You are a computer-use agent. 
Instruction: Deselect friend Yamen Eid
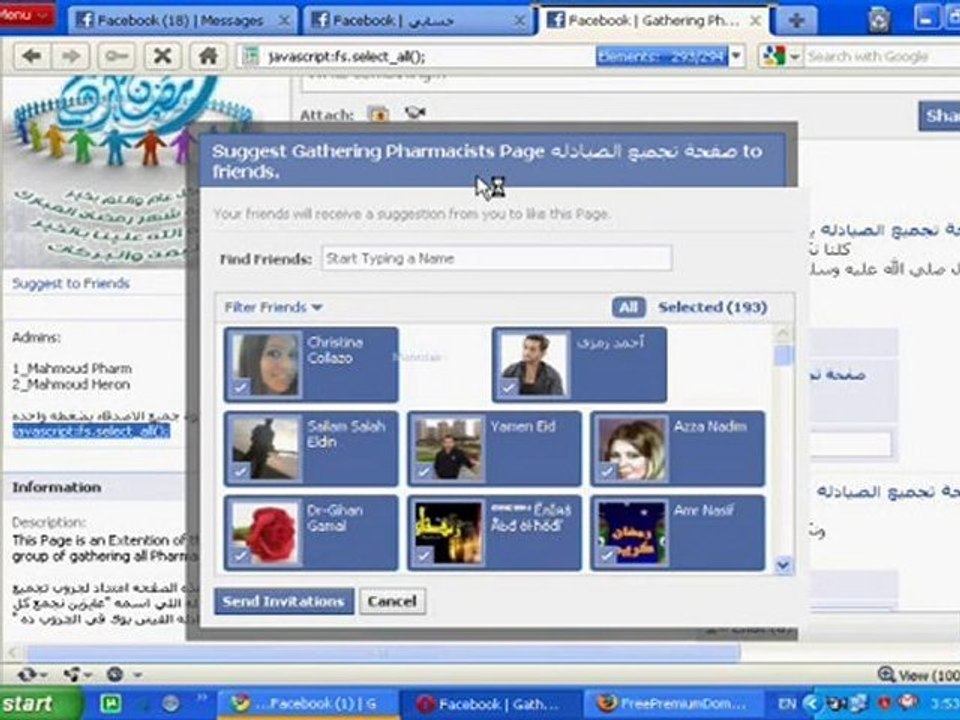(x=495, y=449)
